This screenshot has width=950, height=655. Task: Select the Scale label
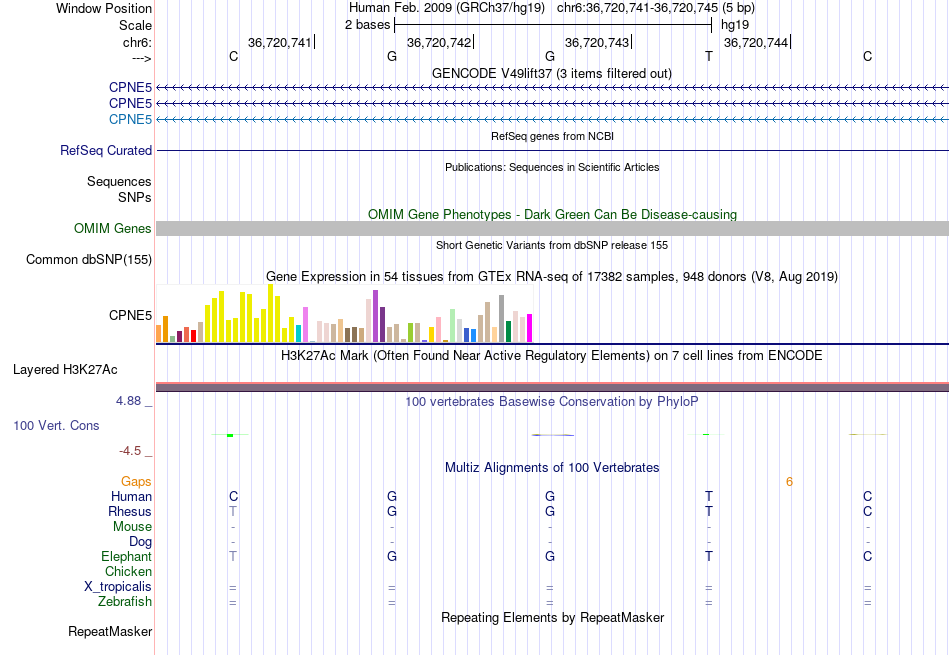pos(135,25)
